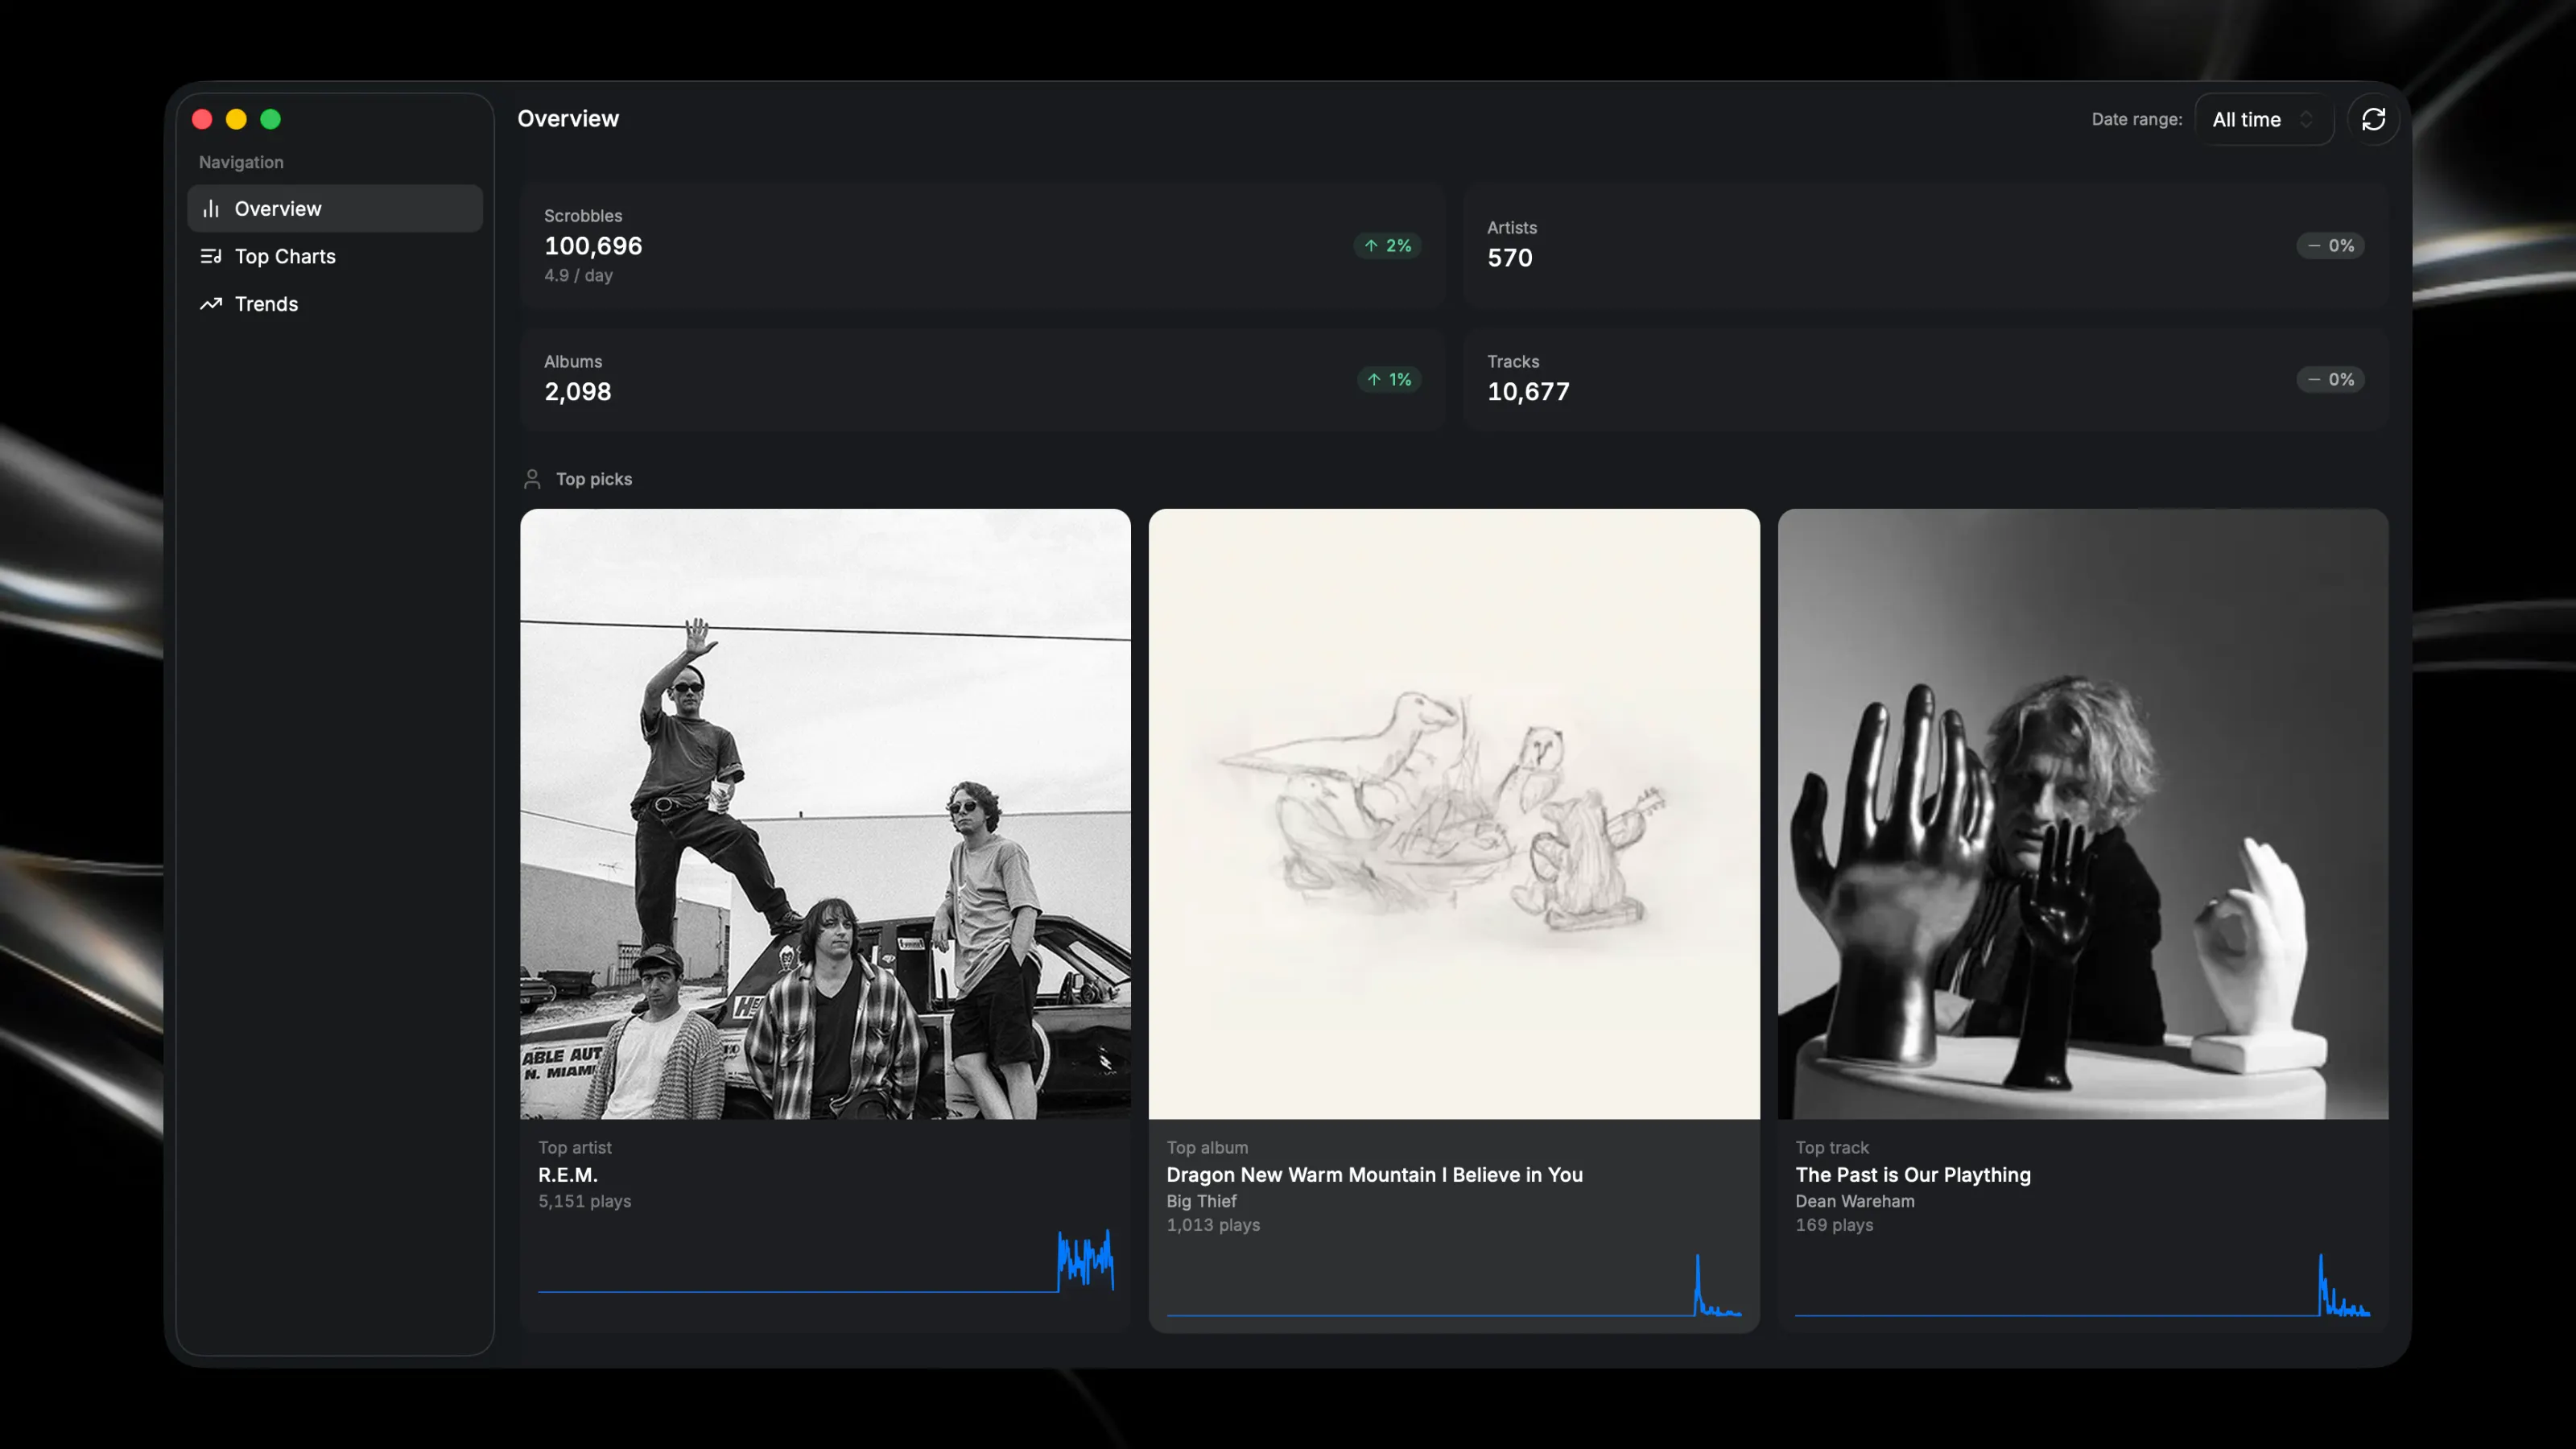Click the Tracks 0% change badge
Screen dimensions: 2576x1449
(2330, 379)
